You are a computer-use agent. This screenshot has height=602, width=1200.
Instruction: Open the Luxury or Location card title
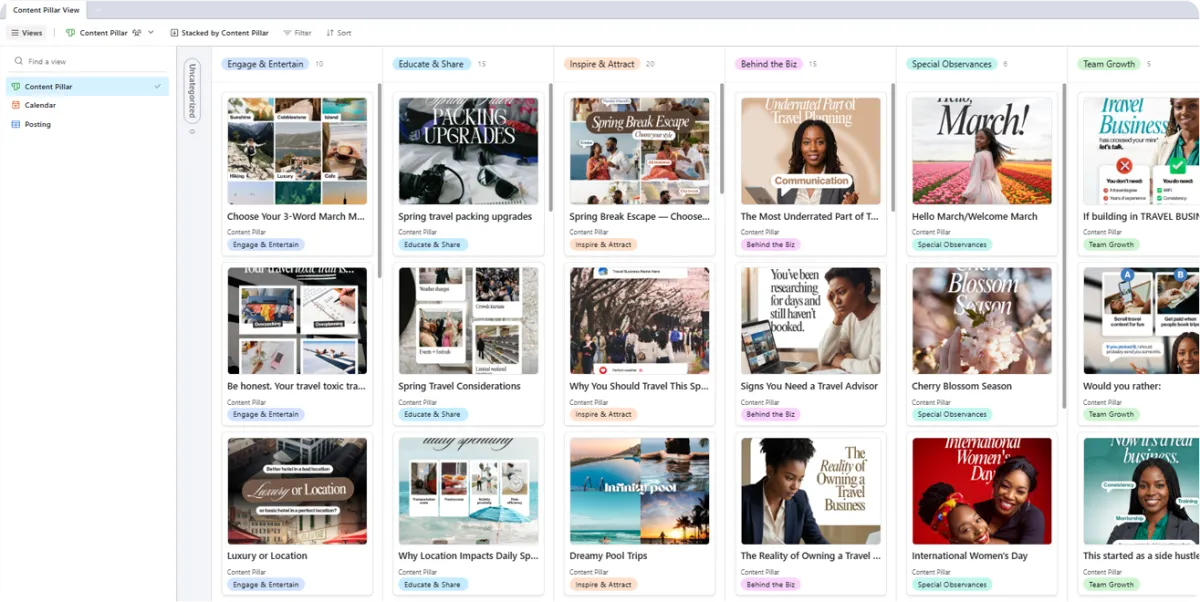pyautogui.click(x=267, y=556)
